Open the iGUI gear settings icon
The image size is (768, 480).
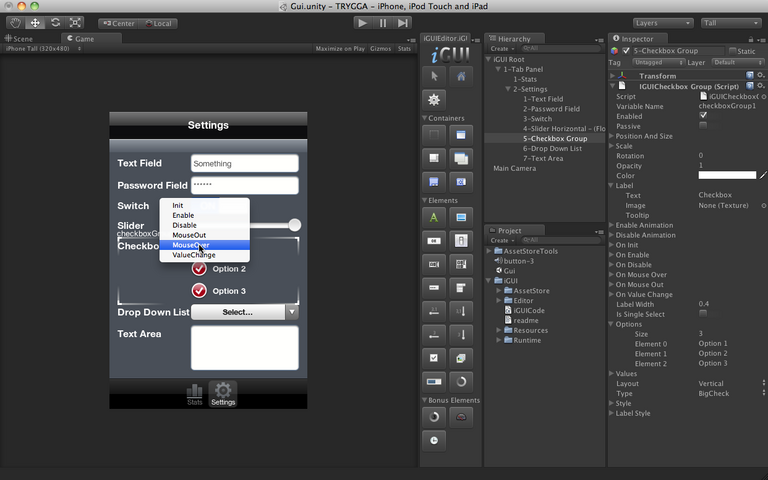434,99
